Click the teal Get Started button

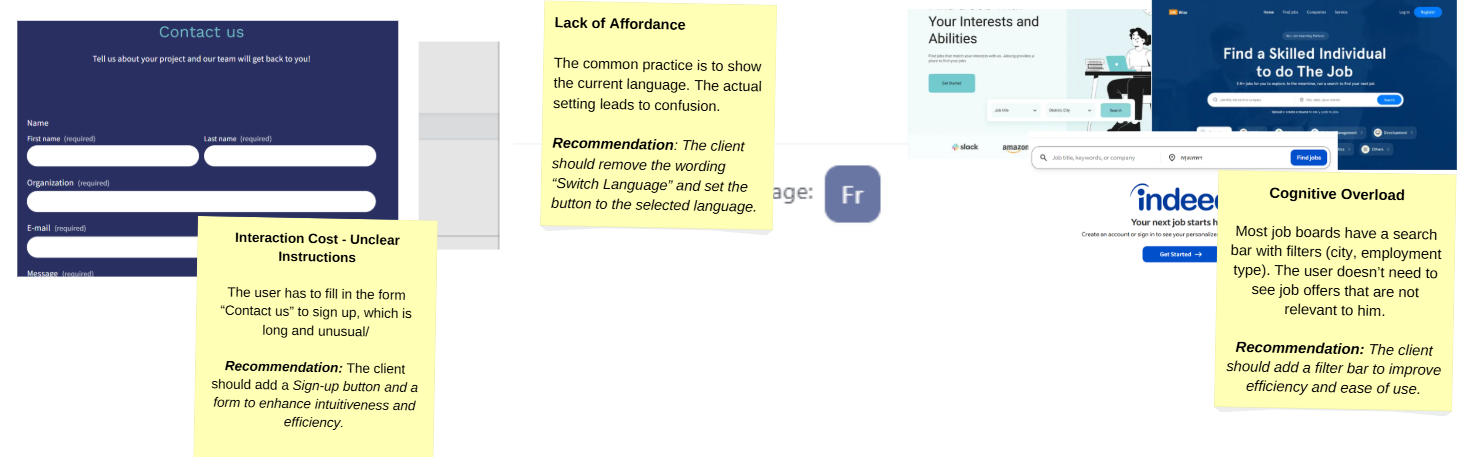[x=951, y=83]
